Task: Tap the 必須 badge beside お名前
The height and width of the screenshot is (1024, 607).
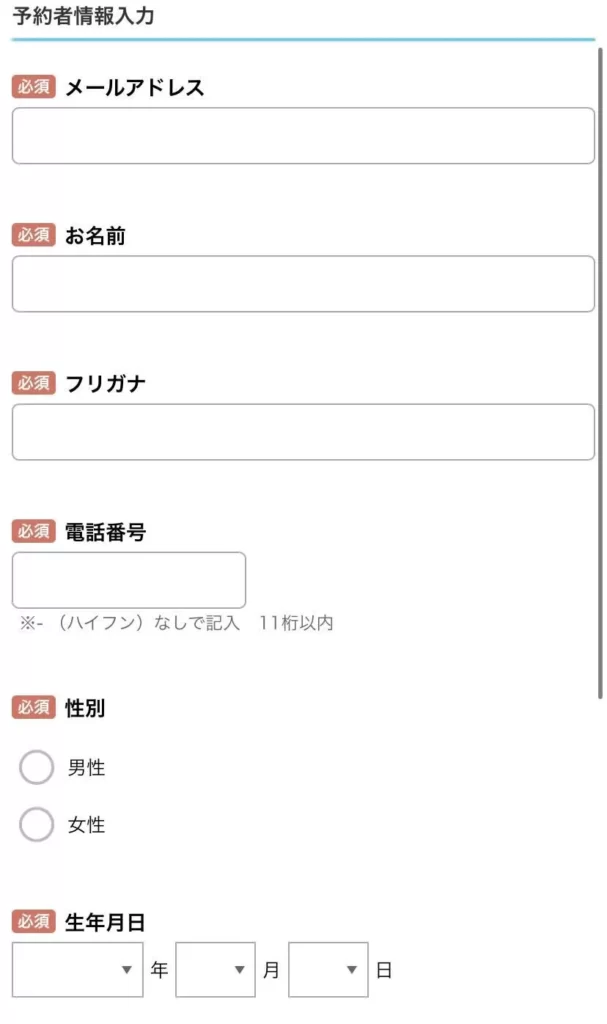Action: click(34, 235)
